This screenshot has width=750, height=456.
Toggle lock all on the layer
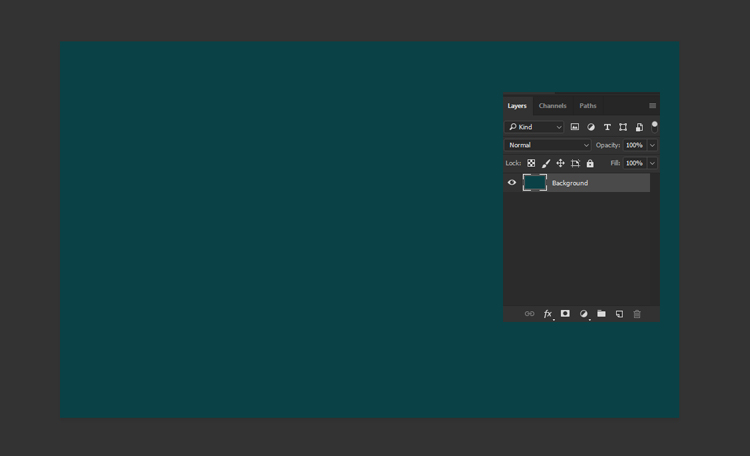tap(590, 163)
